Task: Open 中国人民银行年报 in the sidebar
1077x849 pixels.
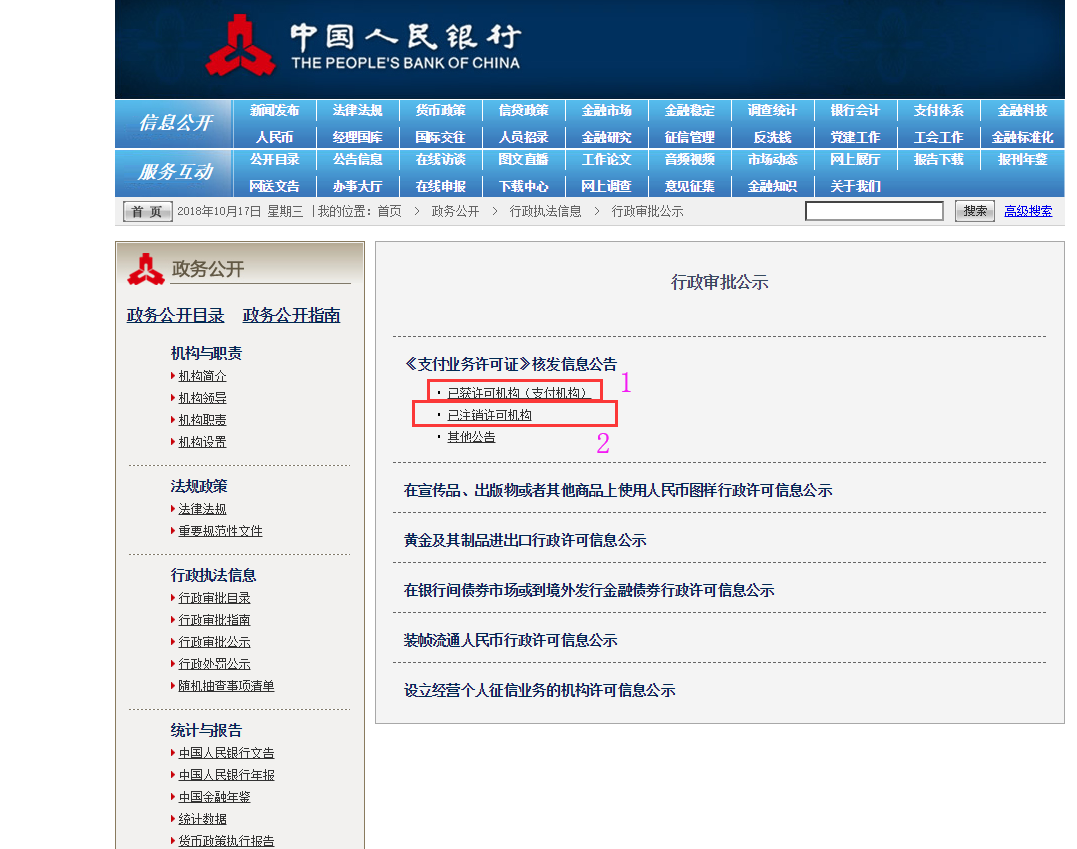Action: tap(227, 775)
